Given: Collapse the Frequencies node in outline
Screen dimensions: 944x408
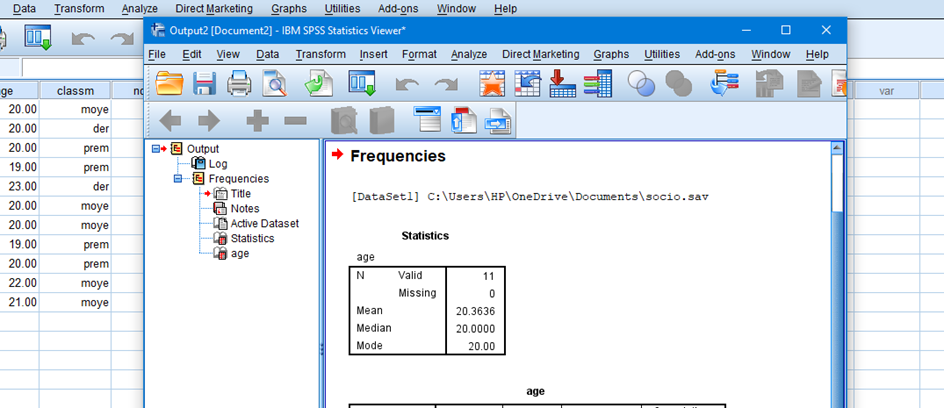Looking at the screenshot, I should (178, 179).
